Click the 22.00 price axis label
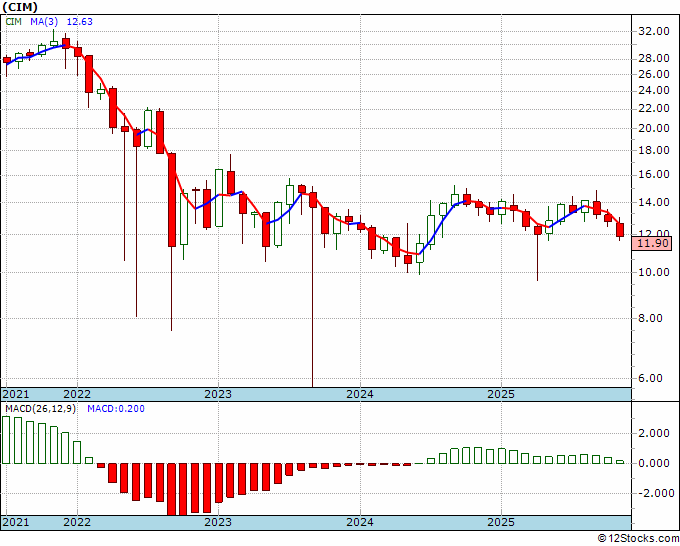680x546 pixels. click(x=654, y=108)
